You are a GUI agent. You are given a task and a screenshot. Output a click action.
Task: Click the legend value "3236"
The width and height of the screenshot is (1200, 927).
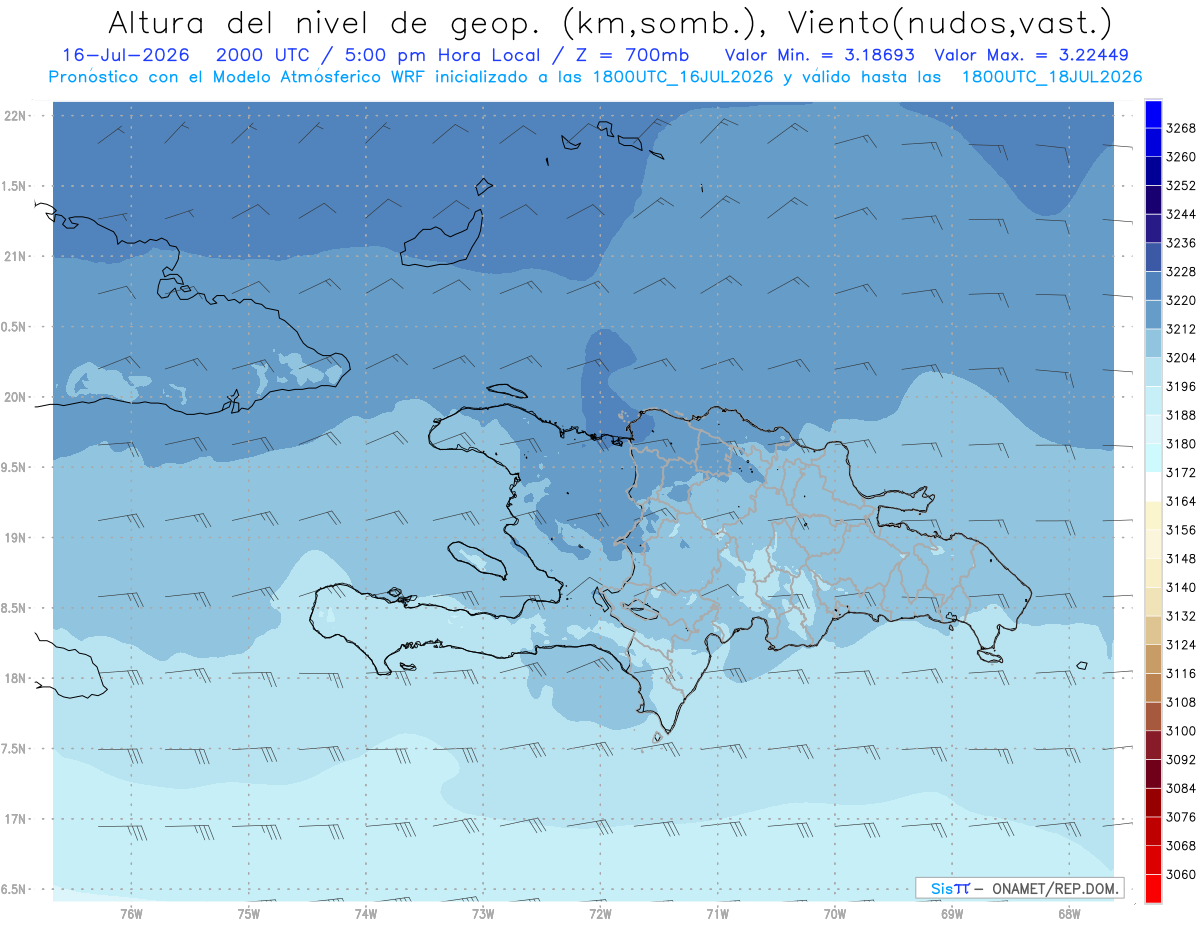coord(1181,243)
